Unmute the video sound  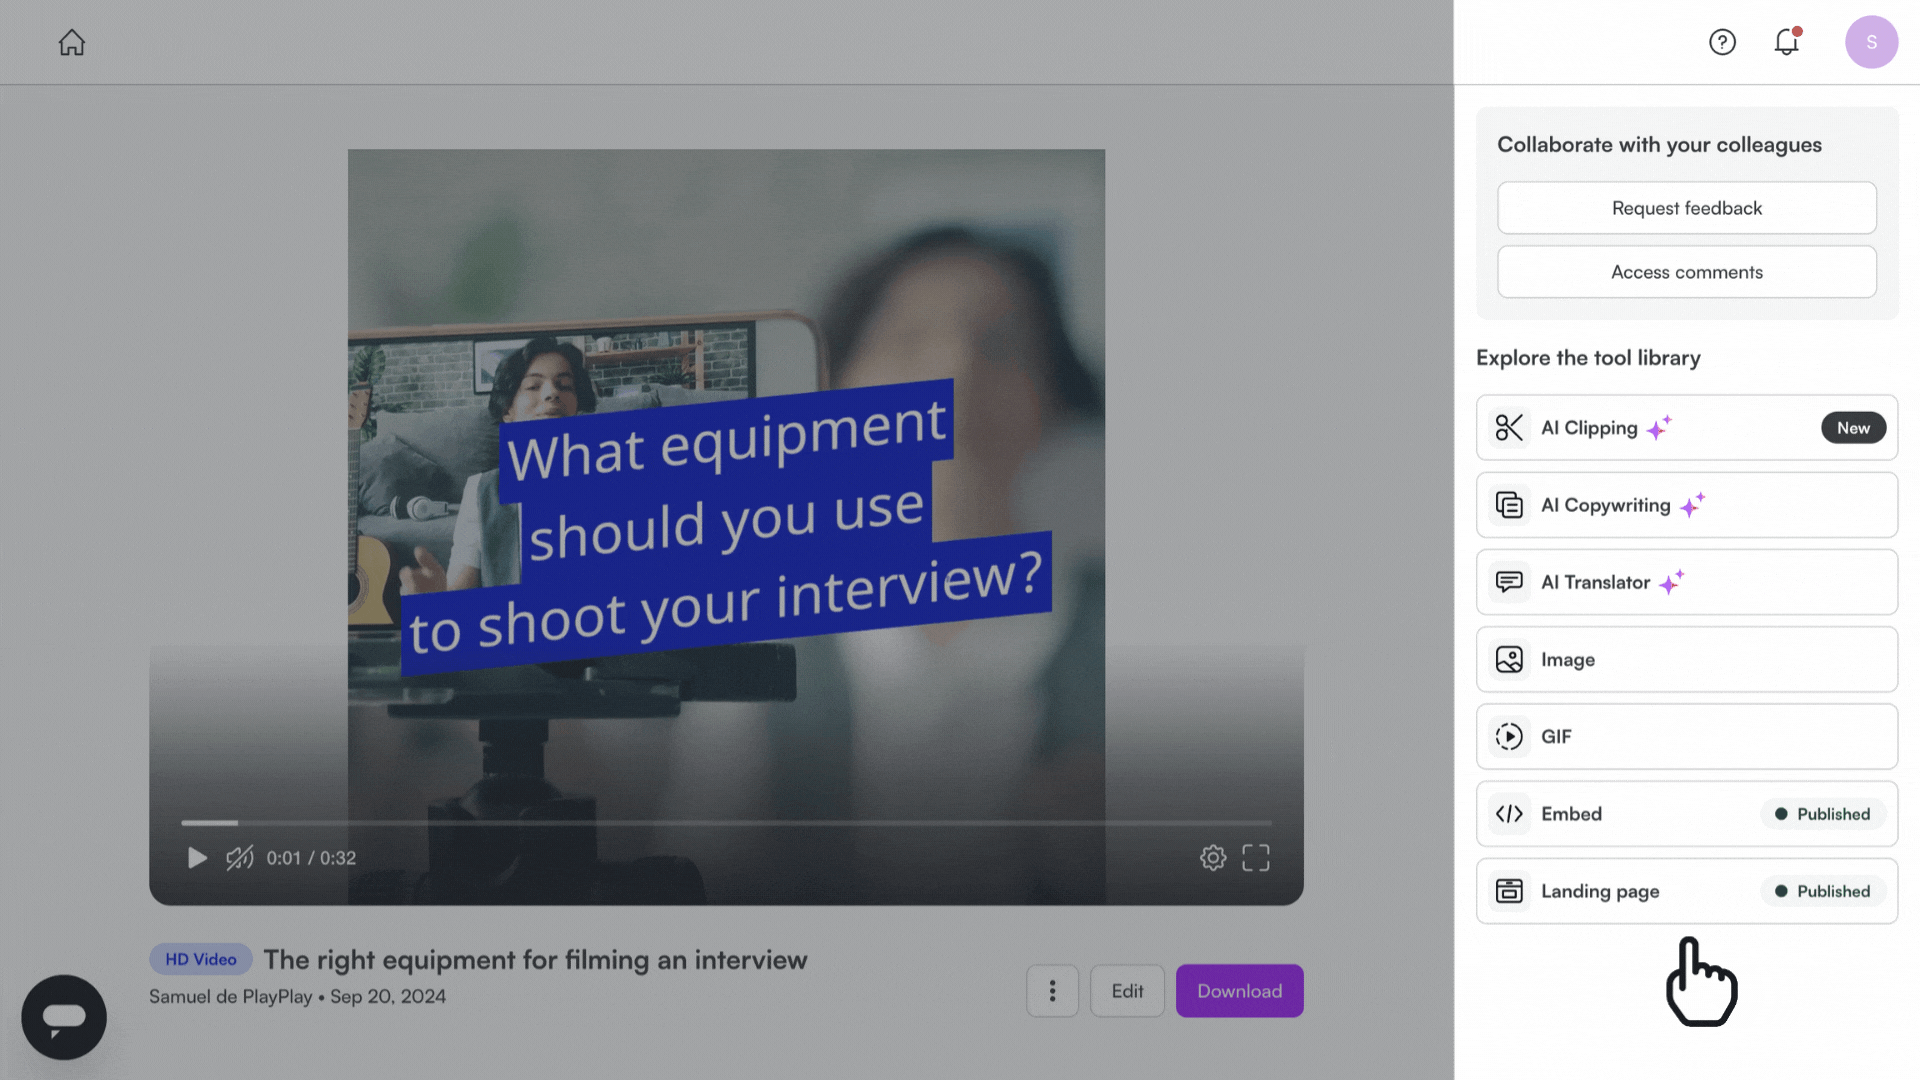(x=239, y=858)
